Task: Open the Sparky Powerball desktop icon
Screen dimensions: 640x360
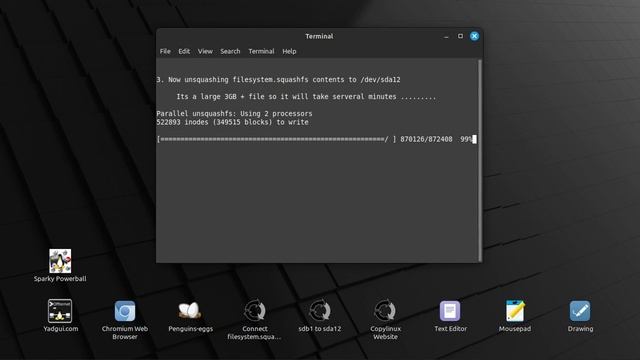Action: pyautogui.click(x=60, y=261)
